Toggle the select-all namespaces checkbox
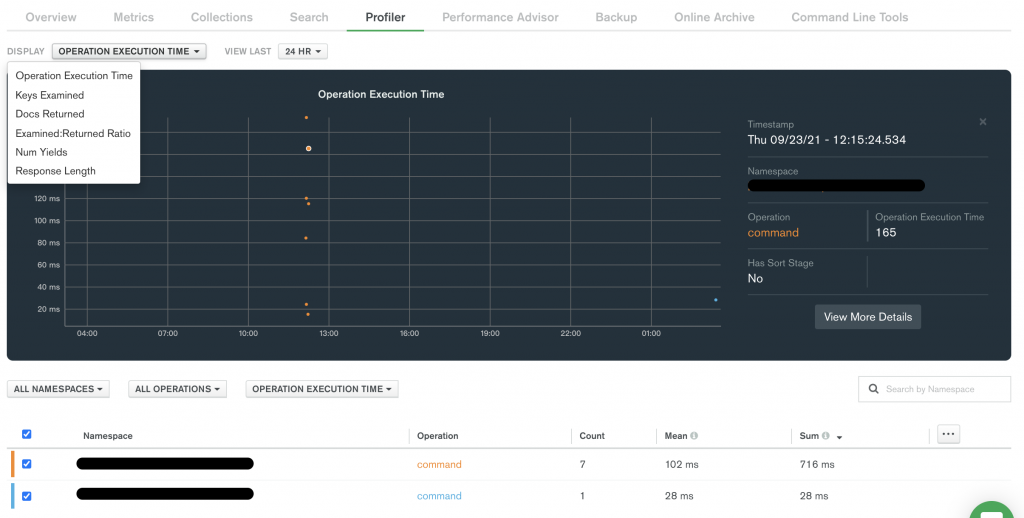Image resolution: width=1024 pixels, height=518 pixels. pos(27,434)
